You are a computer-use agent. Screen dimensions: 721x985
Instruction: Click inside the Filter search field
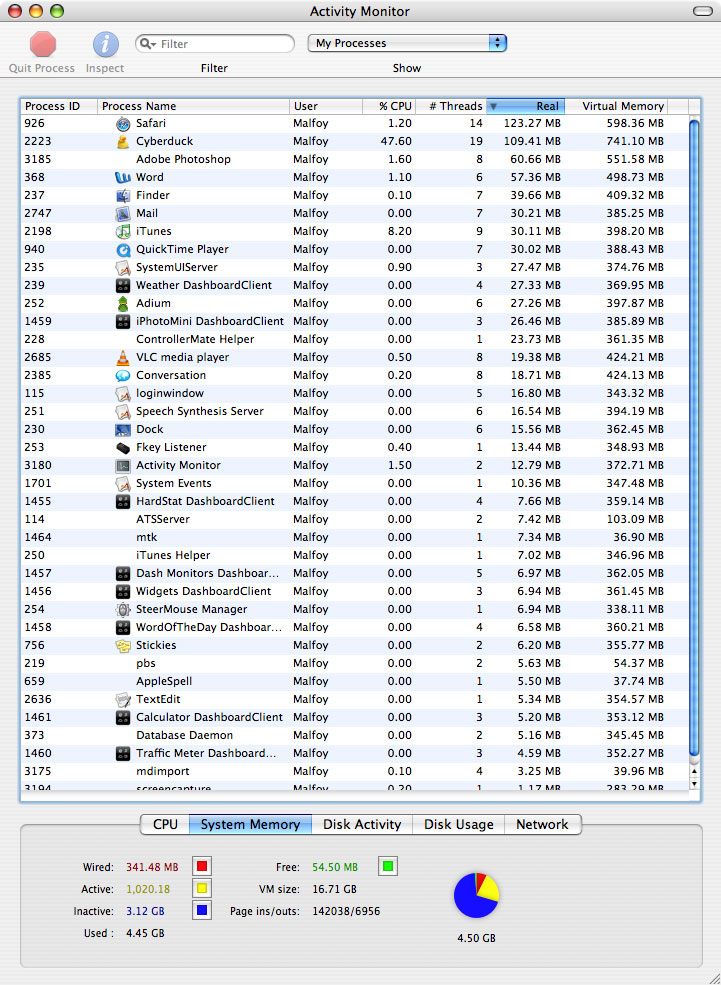click(x=215, y=44)
